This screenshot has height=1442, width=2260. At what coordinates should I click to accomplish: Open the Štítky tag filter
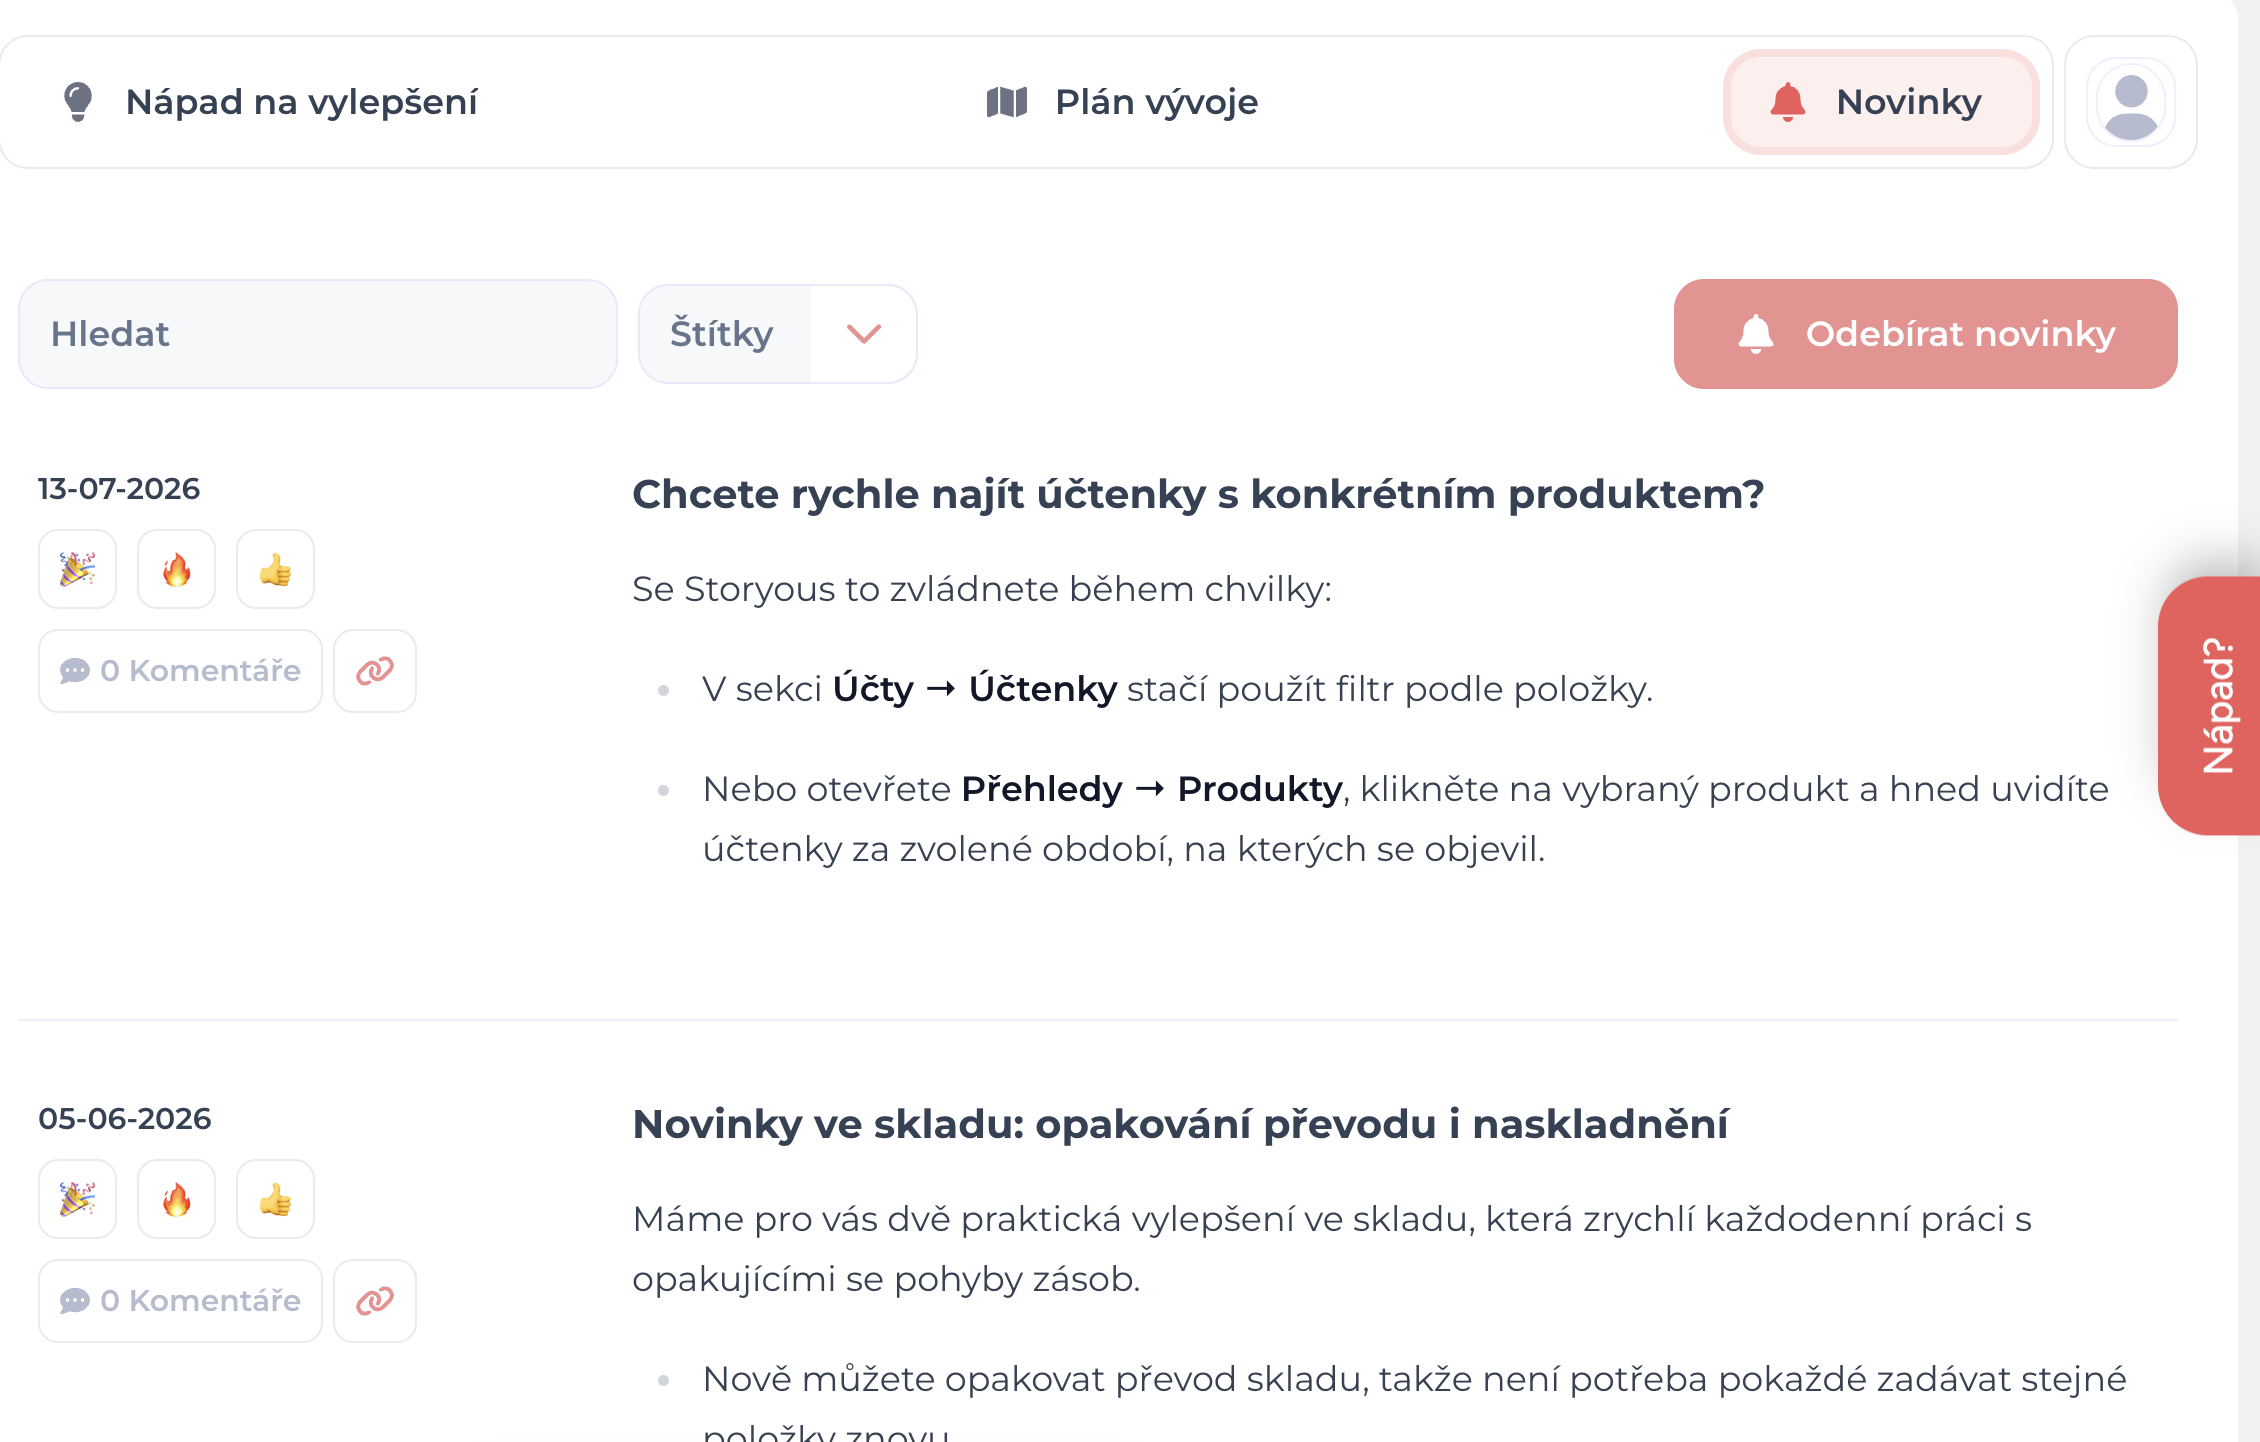[x=777, y=334]
